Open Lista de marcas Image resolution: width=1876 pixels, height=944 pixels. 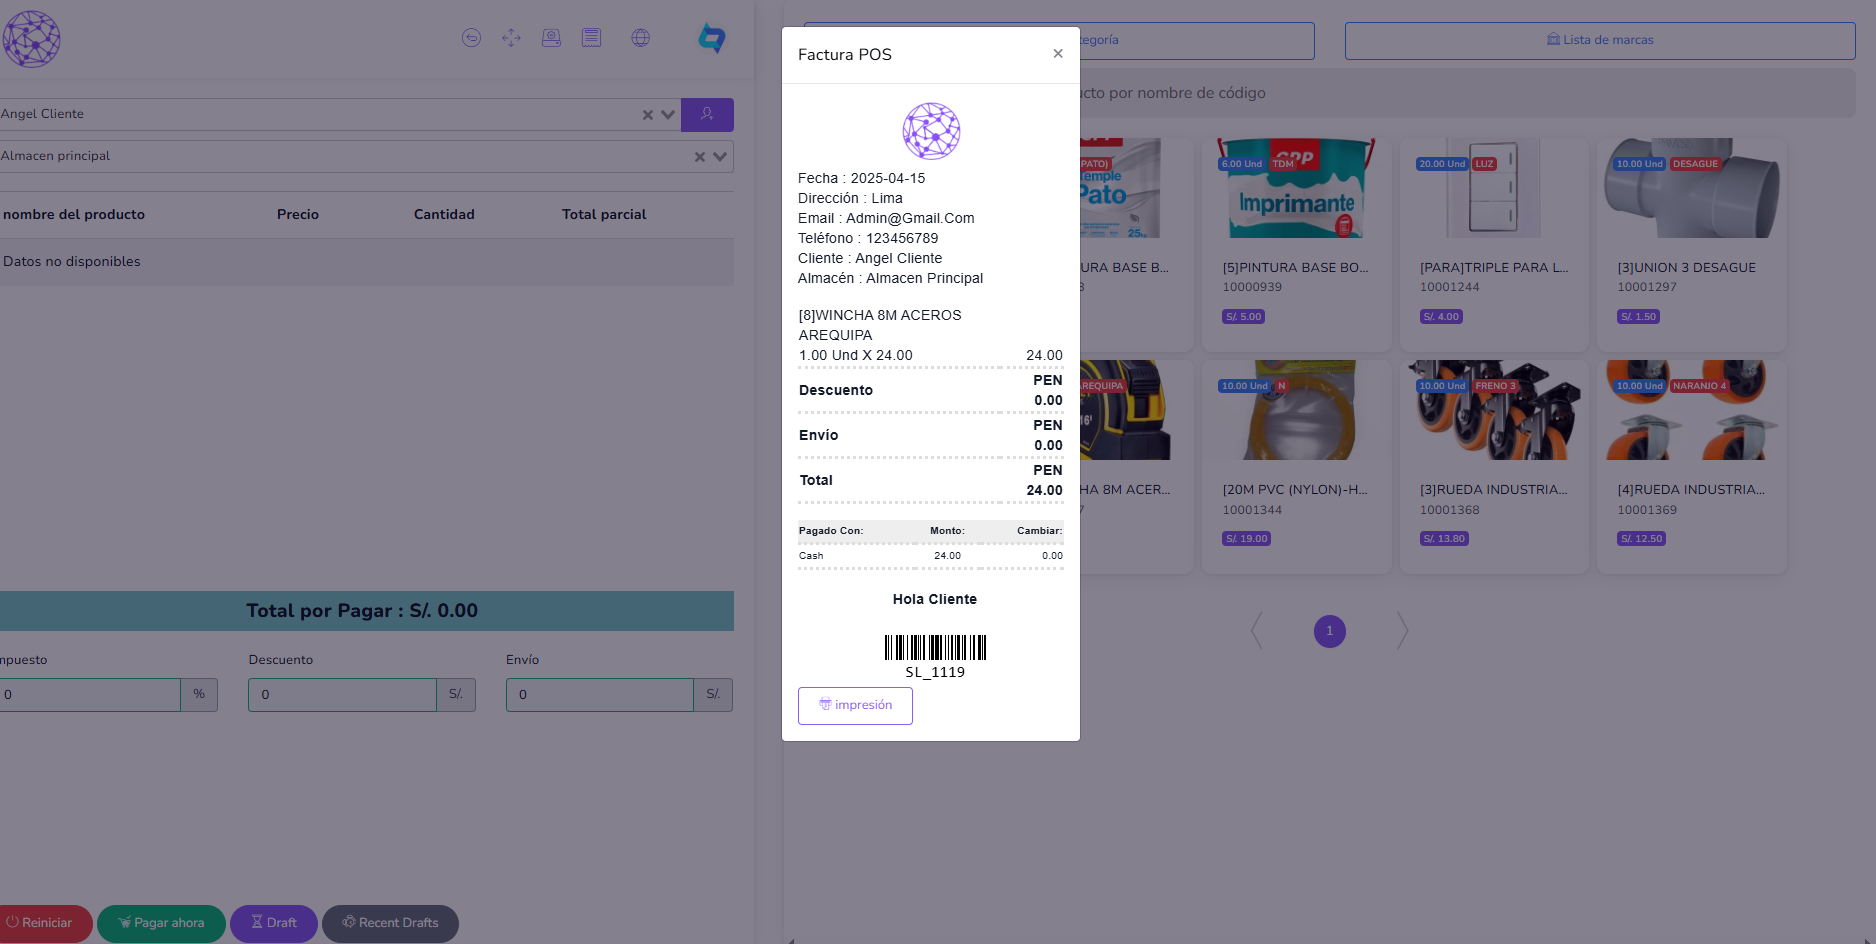coord(1600,40)
